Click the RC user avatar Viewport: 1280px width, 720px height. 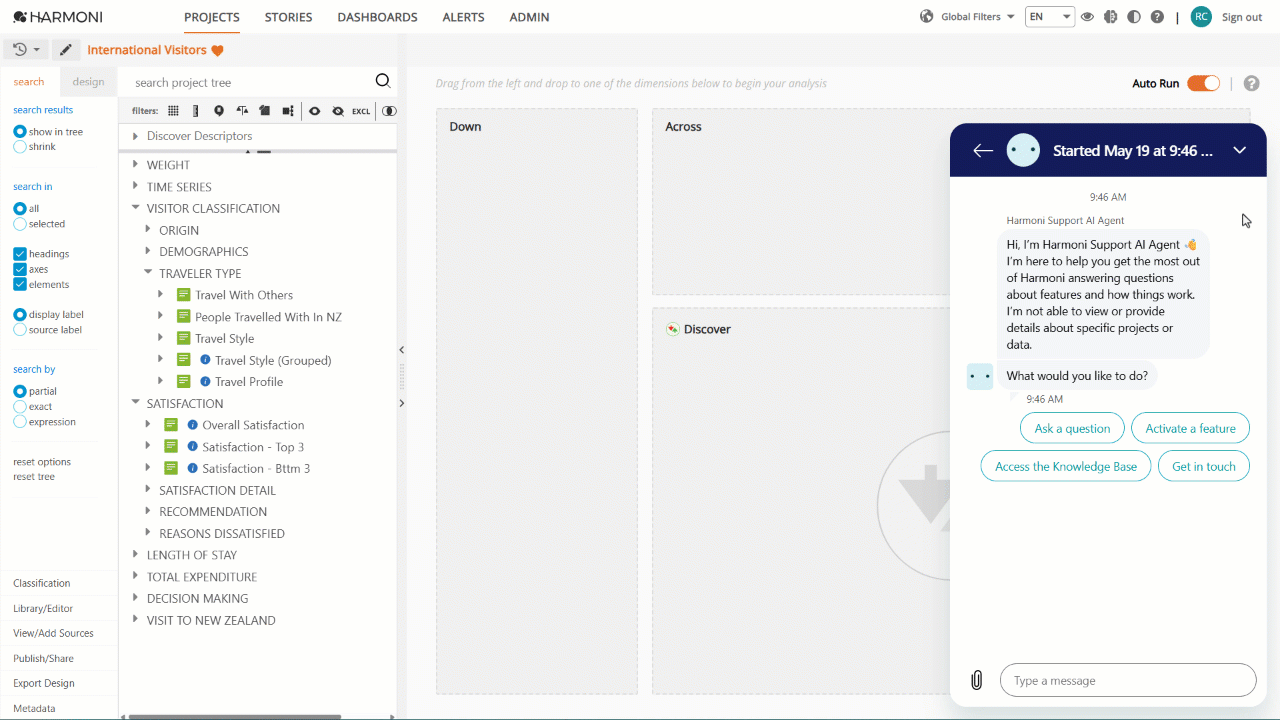coord(1201,17)
